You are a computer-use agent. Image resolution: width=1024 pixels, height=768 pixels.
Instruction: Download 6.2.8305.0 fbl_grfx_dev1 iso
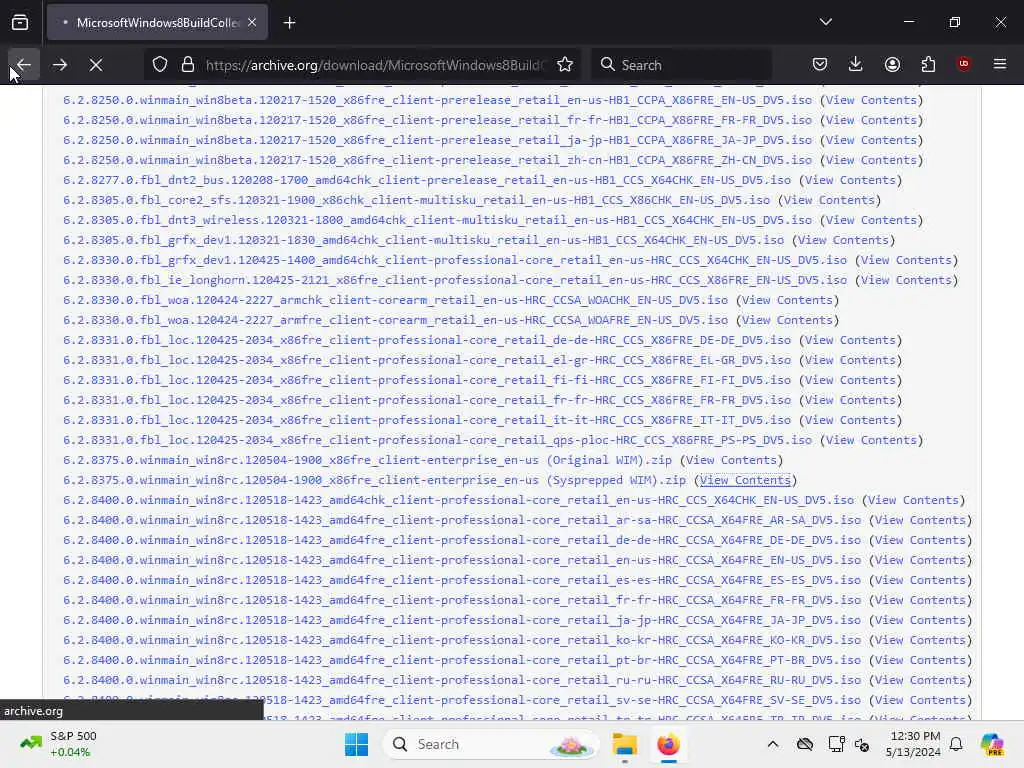coord(424,240)
